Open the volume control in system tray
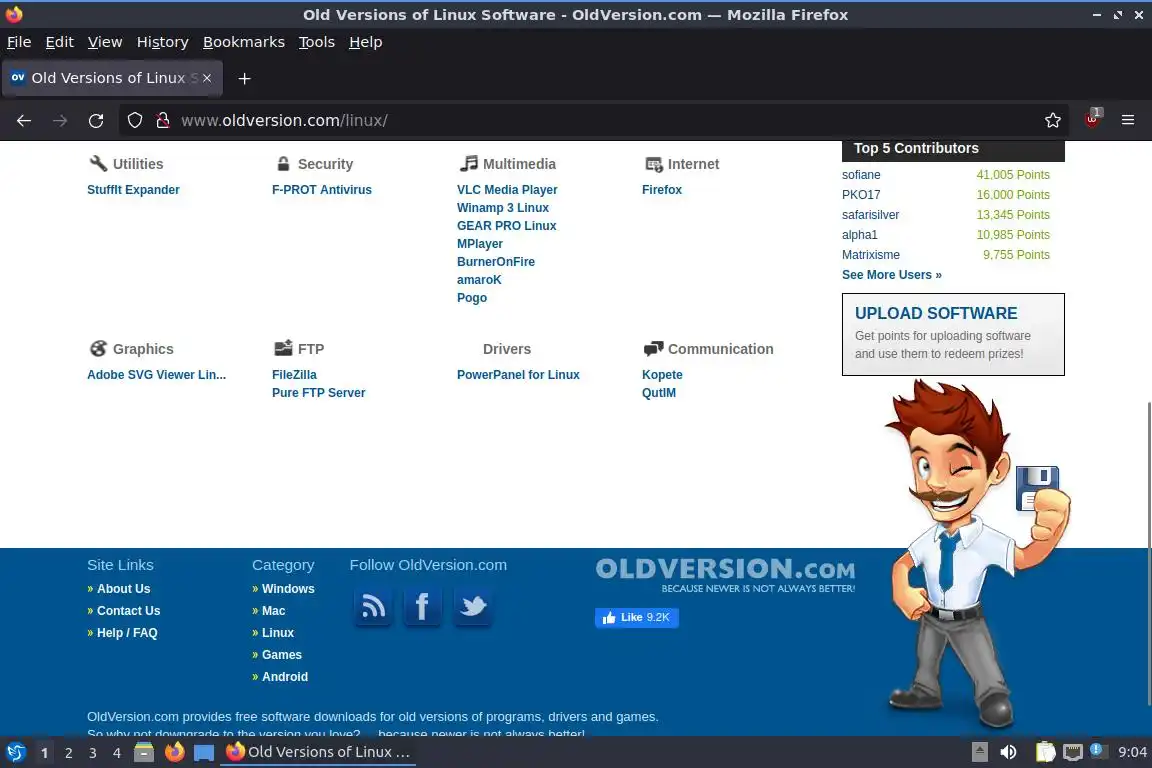The image size is (1152, 768). 1009,752
